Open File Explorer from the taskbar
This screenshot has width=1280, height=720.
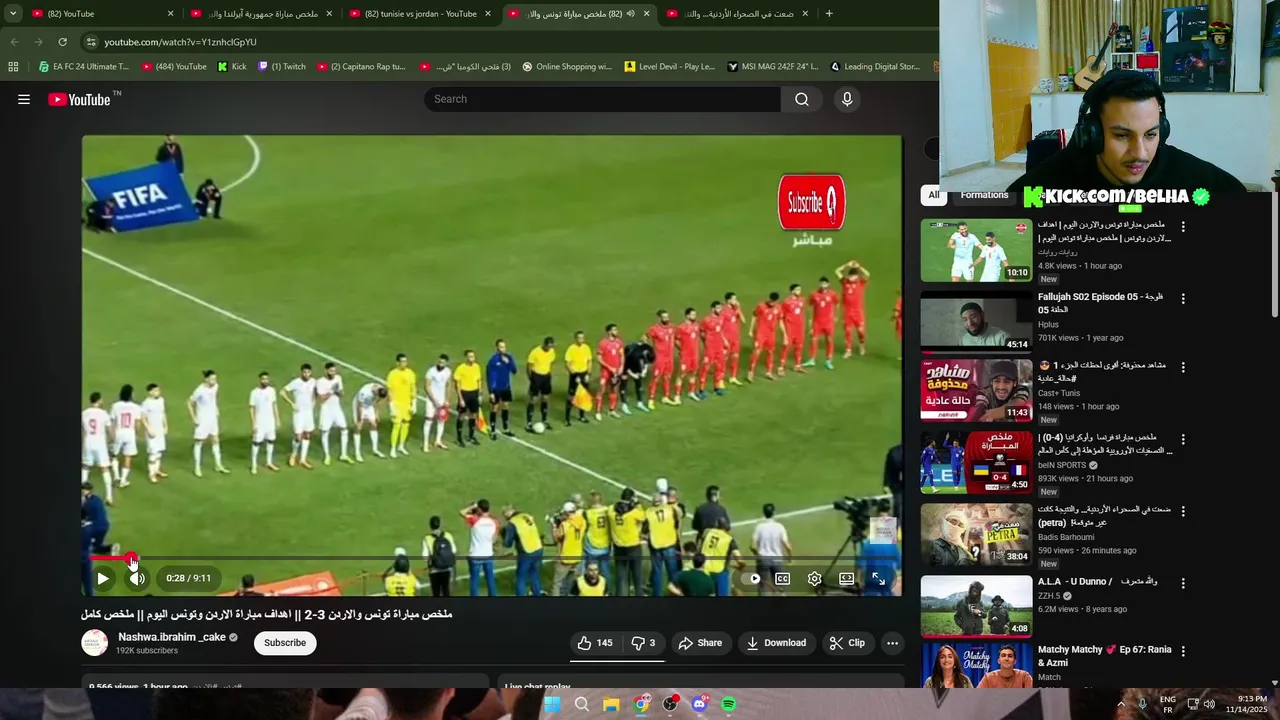pos(611,704)
